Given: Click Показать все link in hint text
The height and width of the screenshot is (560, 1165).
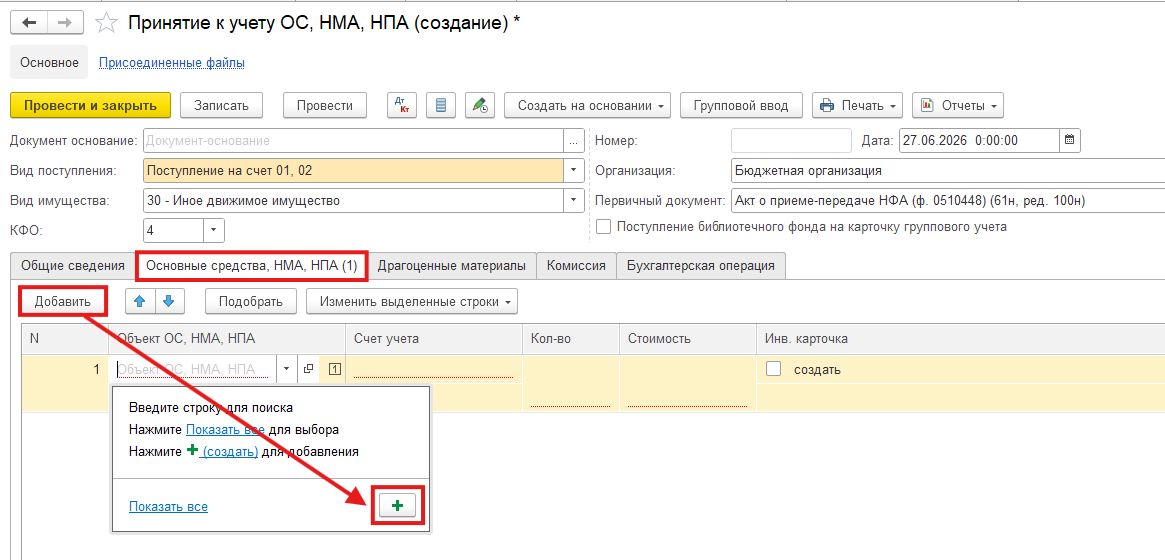Looking at the screenshot, I should click(225, 429).
